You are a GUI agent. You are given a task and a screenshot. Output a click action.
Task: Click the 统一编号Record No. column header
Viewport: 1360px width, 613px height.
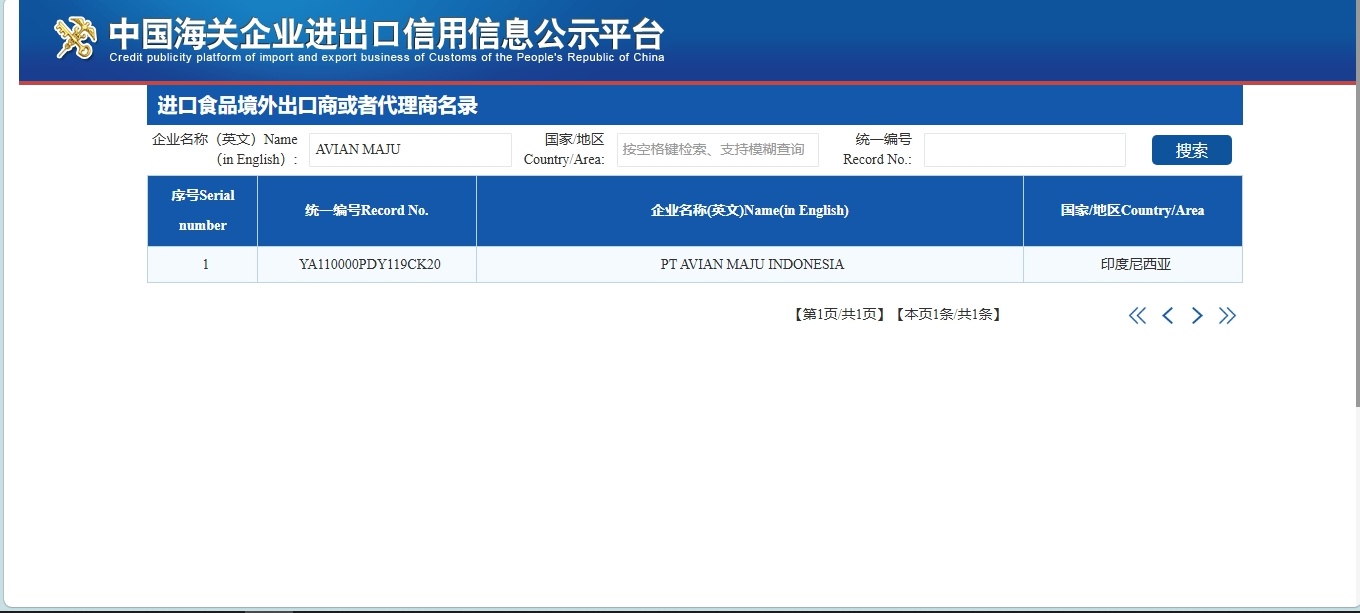(x=367, y=211)
